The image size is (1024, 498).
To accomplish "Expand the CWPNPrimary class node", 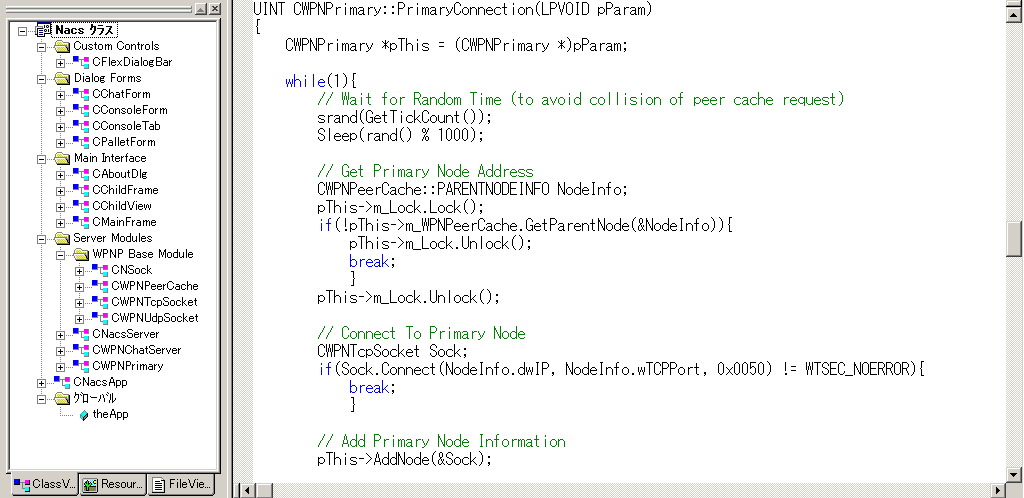I will click(60, 366).
